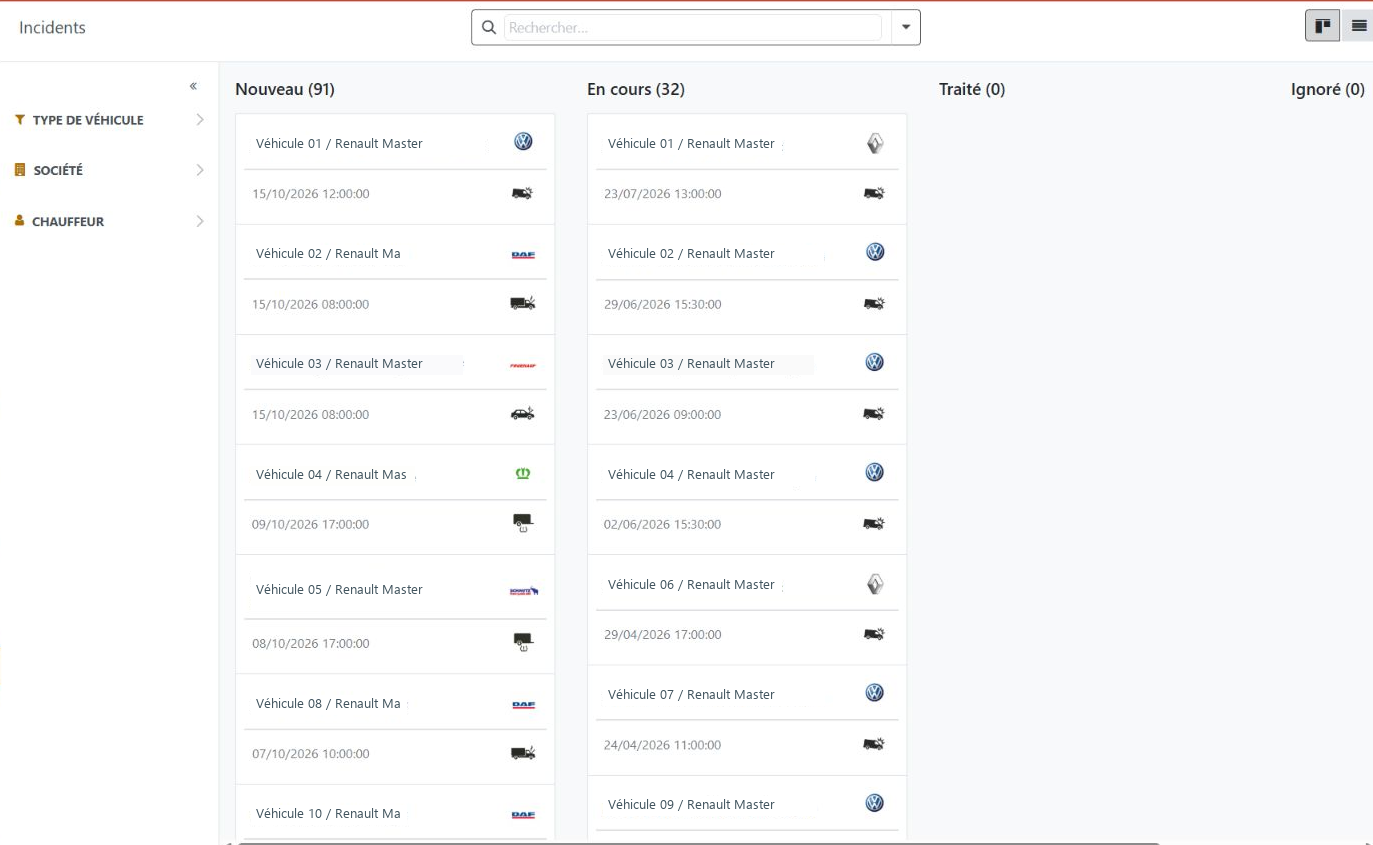Click the green logo on Nouveau Véhicule 04
1373x845 pixels.
tap(523, 474)
